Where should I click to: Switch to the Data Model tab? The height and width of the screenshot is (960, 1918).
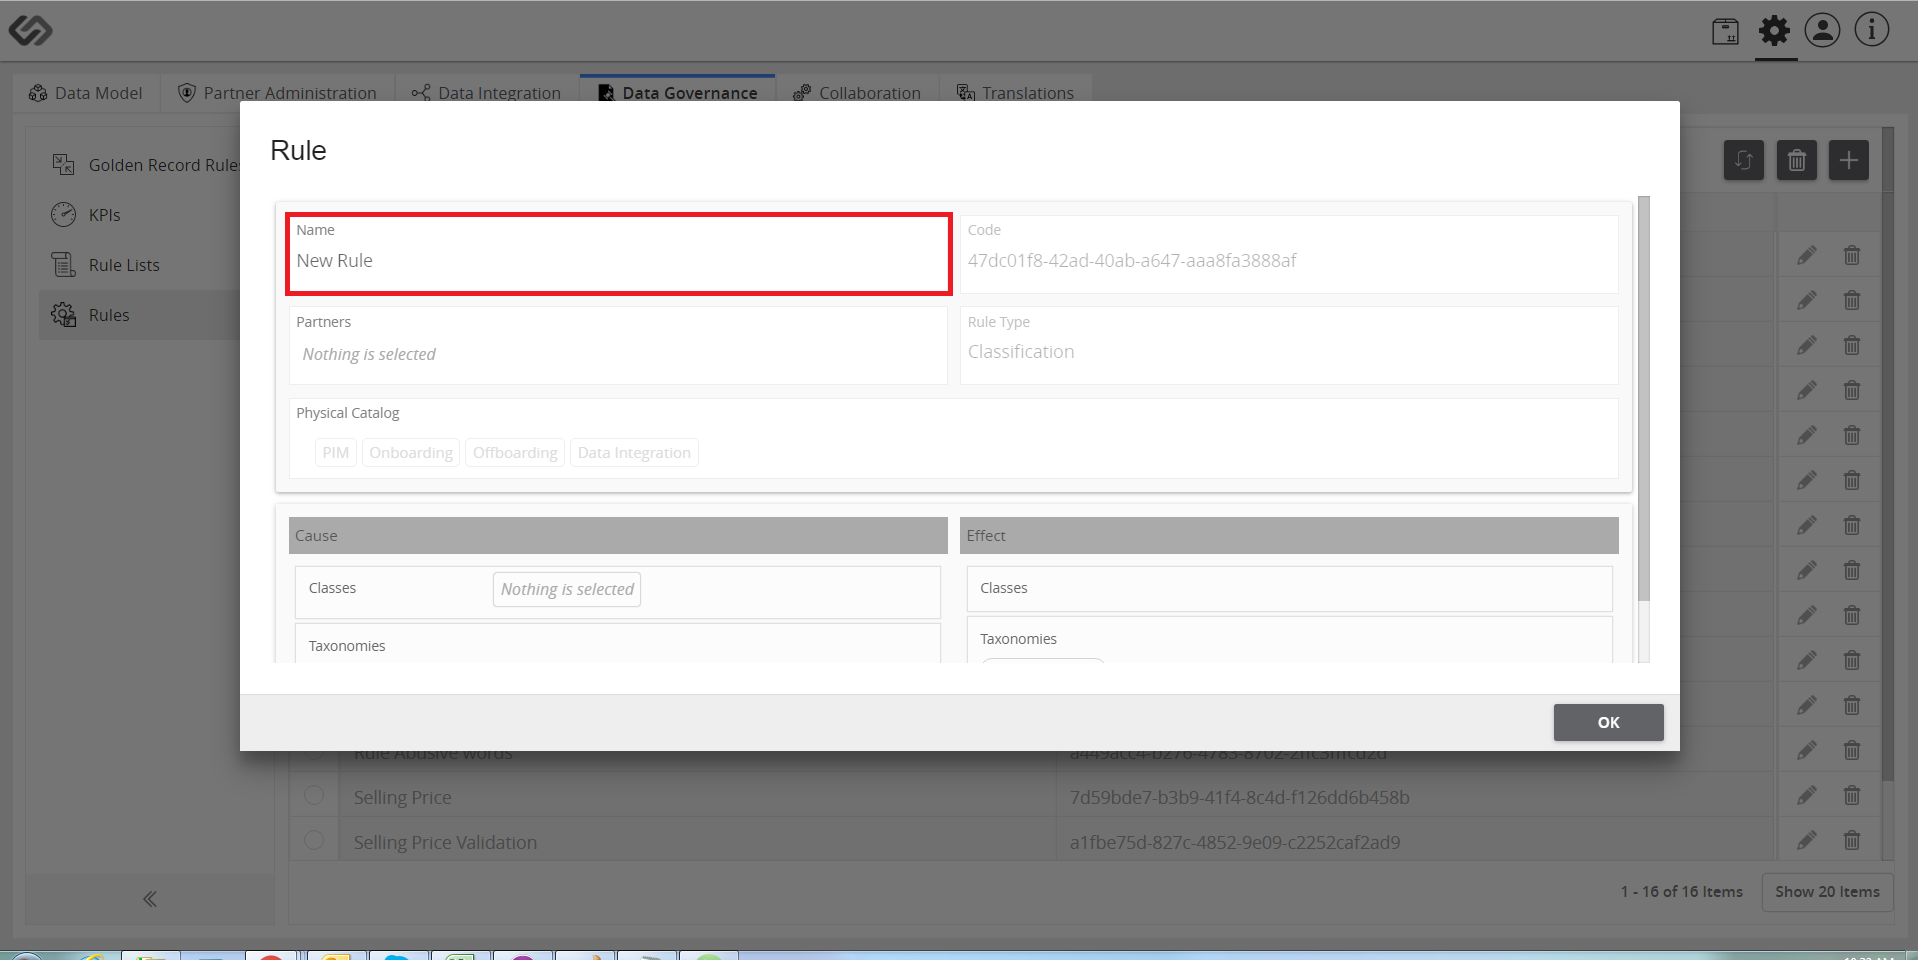(86, 92)
